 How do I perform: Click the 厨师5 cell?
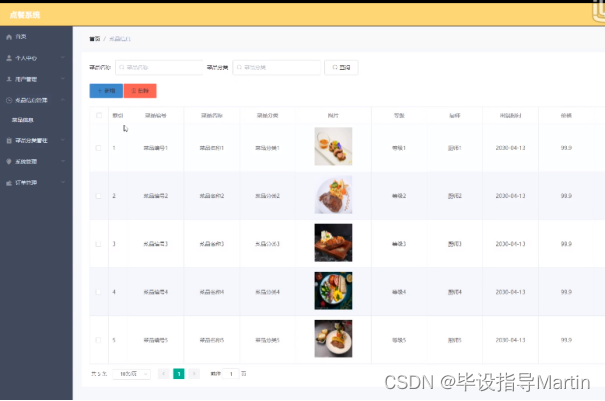pos(455,340)
